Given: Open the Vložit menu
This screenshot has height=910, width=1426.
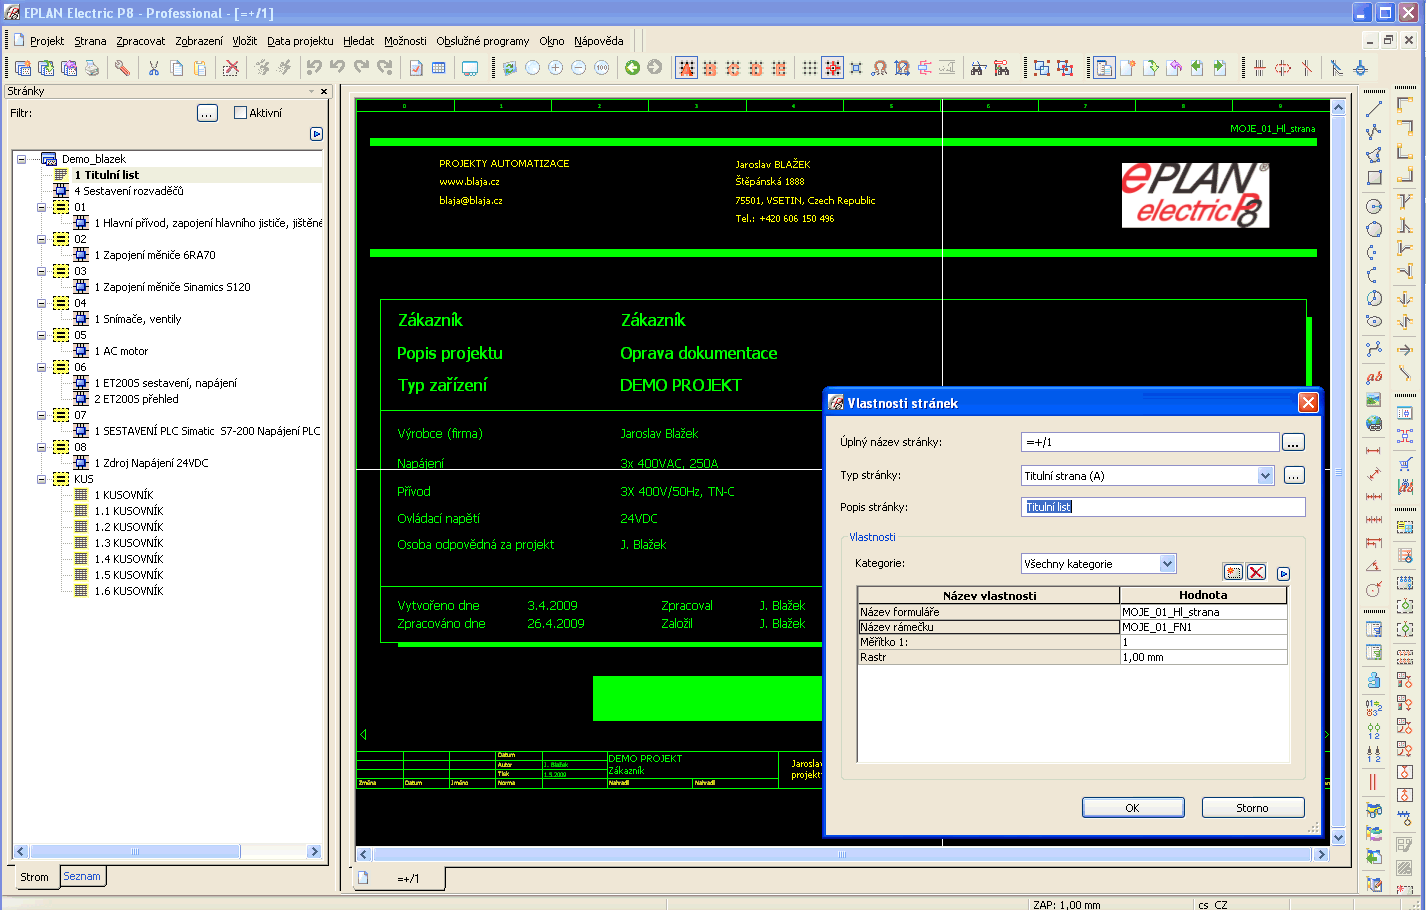Looking at the screenshot, I should tap(245, 41).
